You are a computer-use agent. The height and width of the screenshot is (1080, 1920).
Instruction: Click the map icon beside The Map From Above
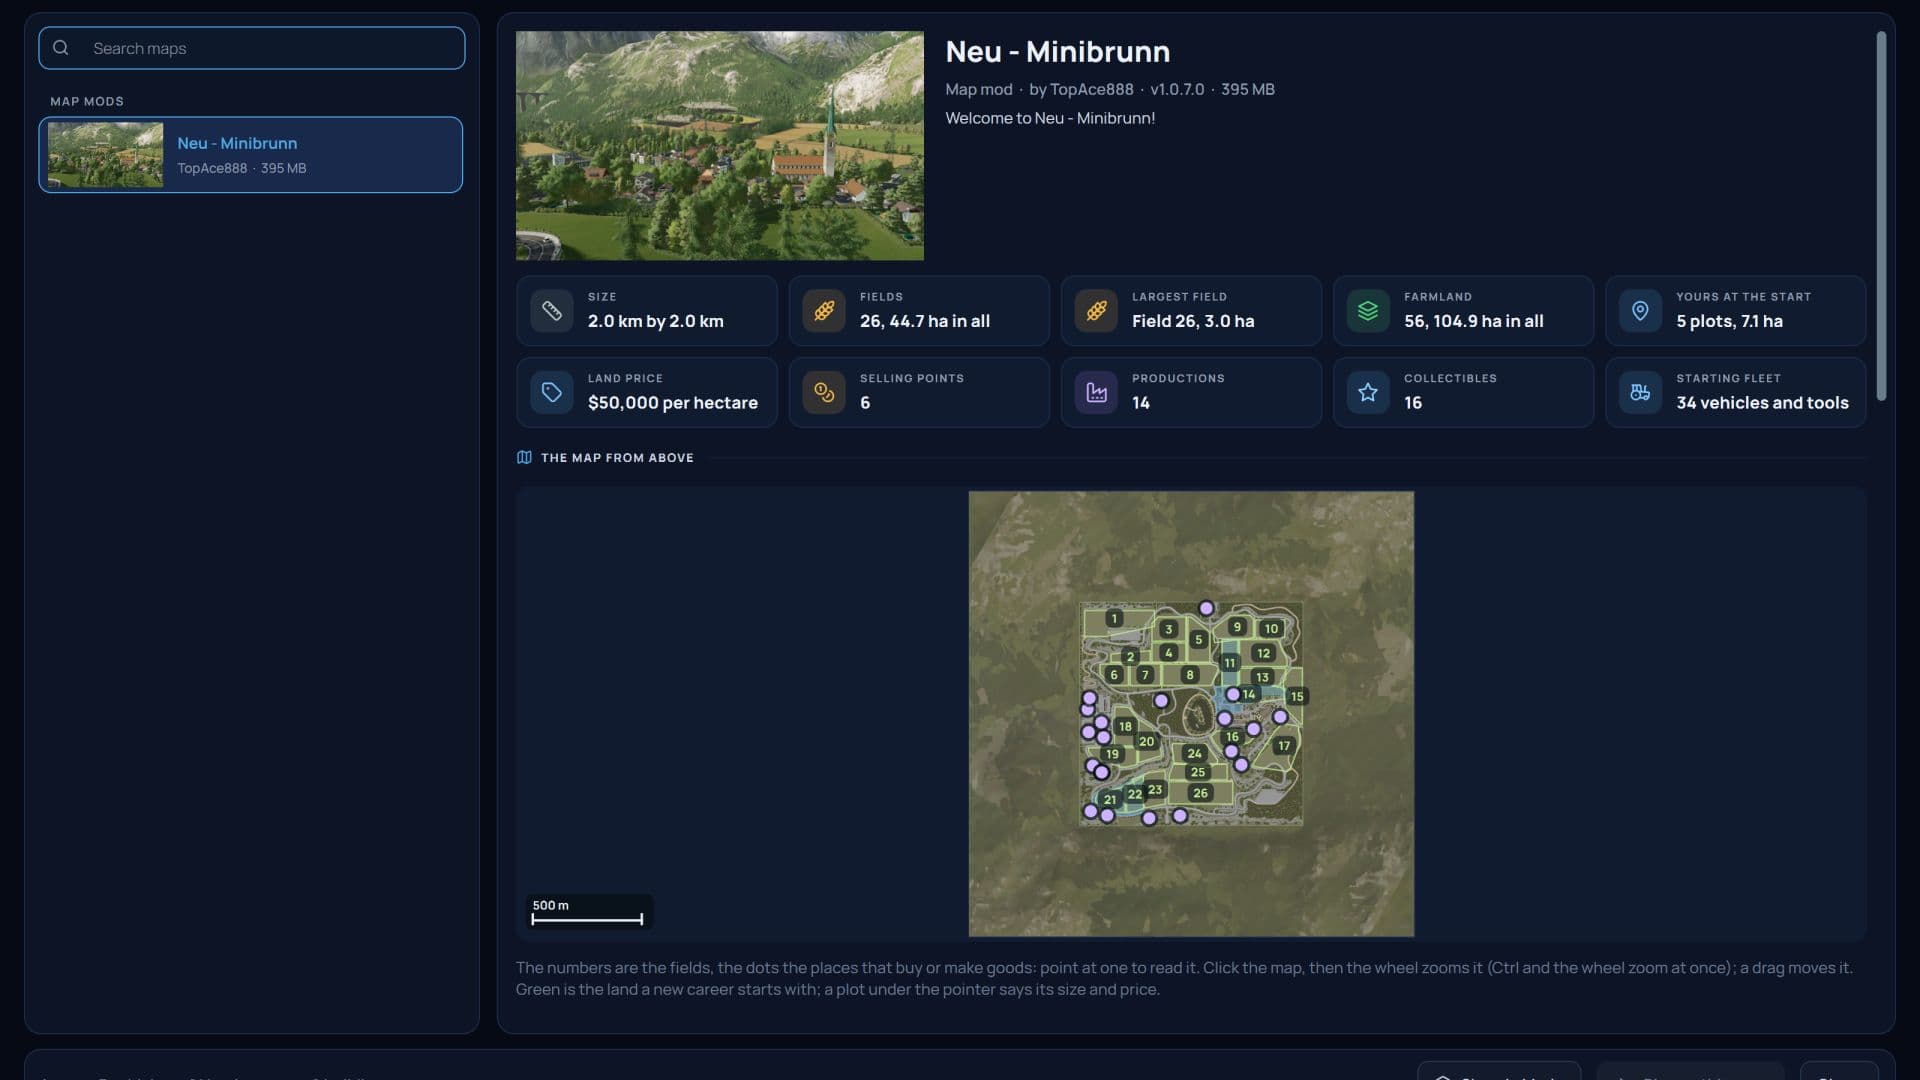pyautogui.click(x=524, y=457)
